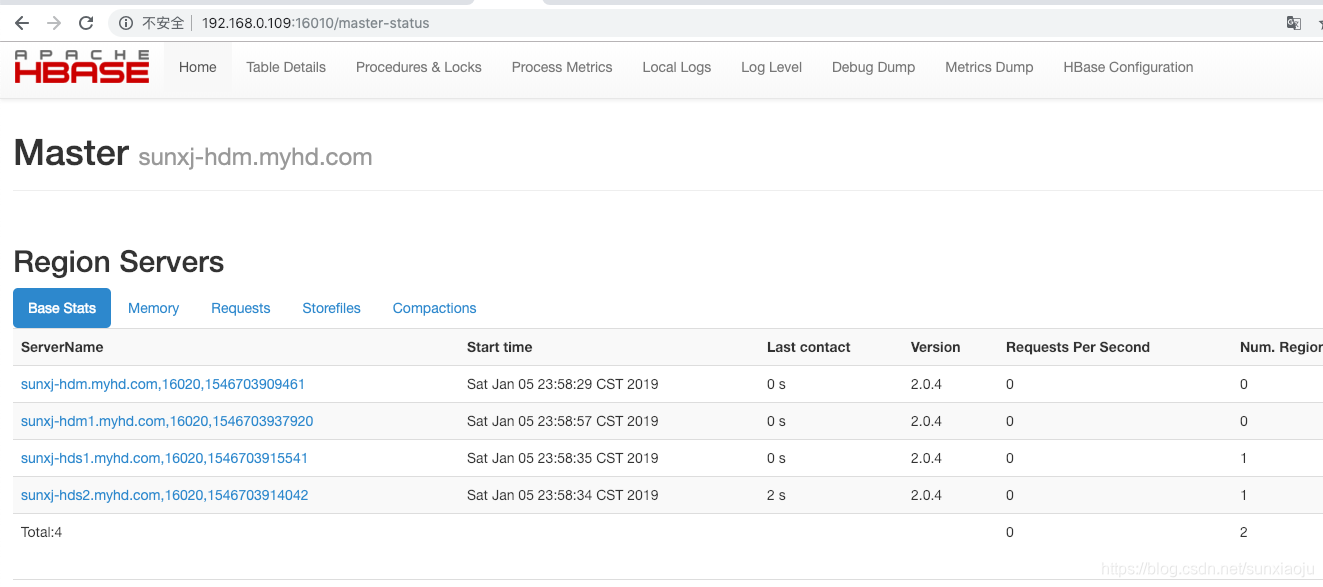Open the Log Level page
Screen dimensions: 1323x587
772,67
